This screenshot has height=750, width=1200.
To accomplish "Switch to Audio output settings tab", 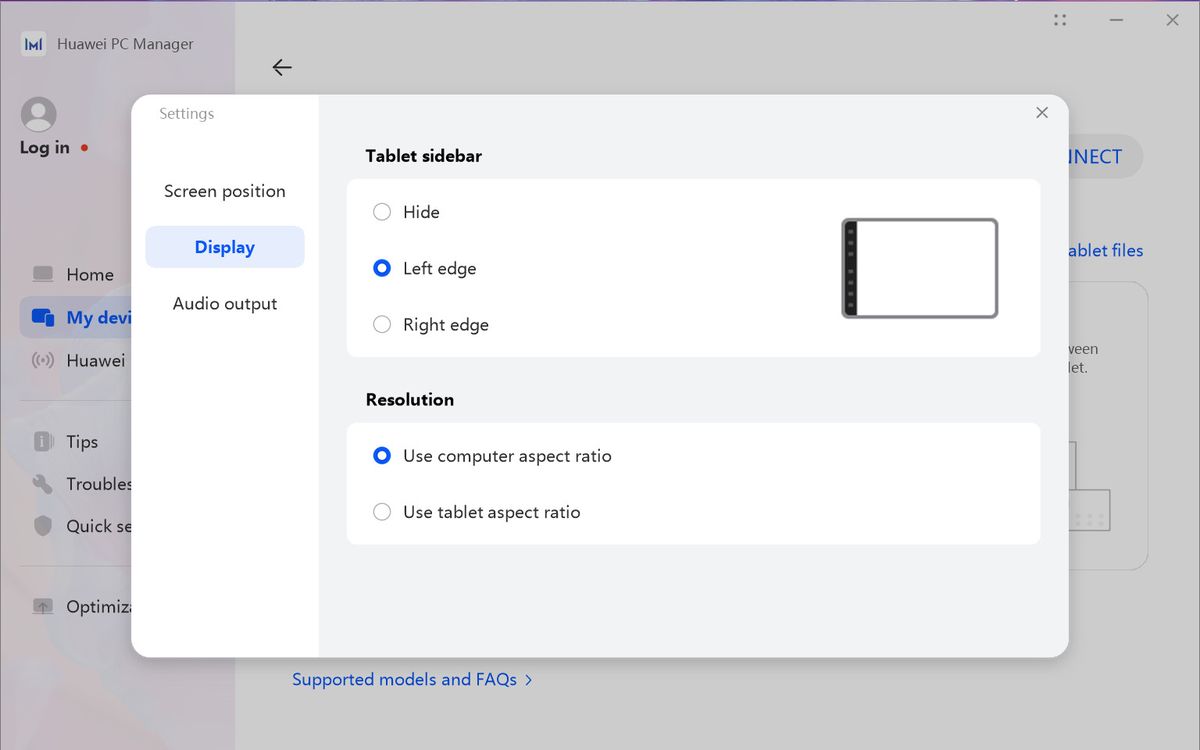I will [x=225, y=303].
